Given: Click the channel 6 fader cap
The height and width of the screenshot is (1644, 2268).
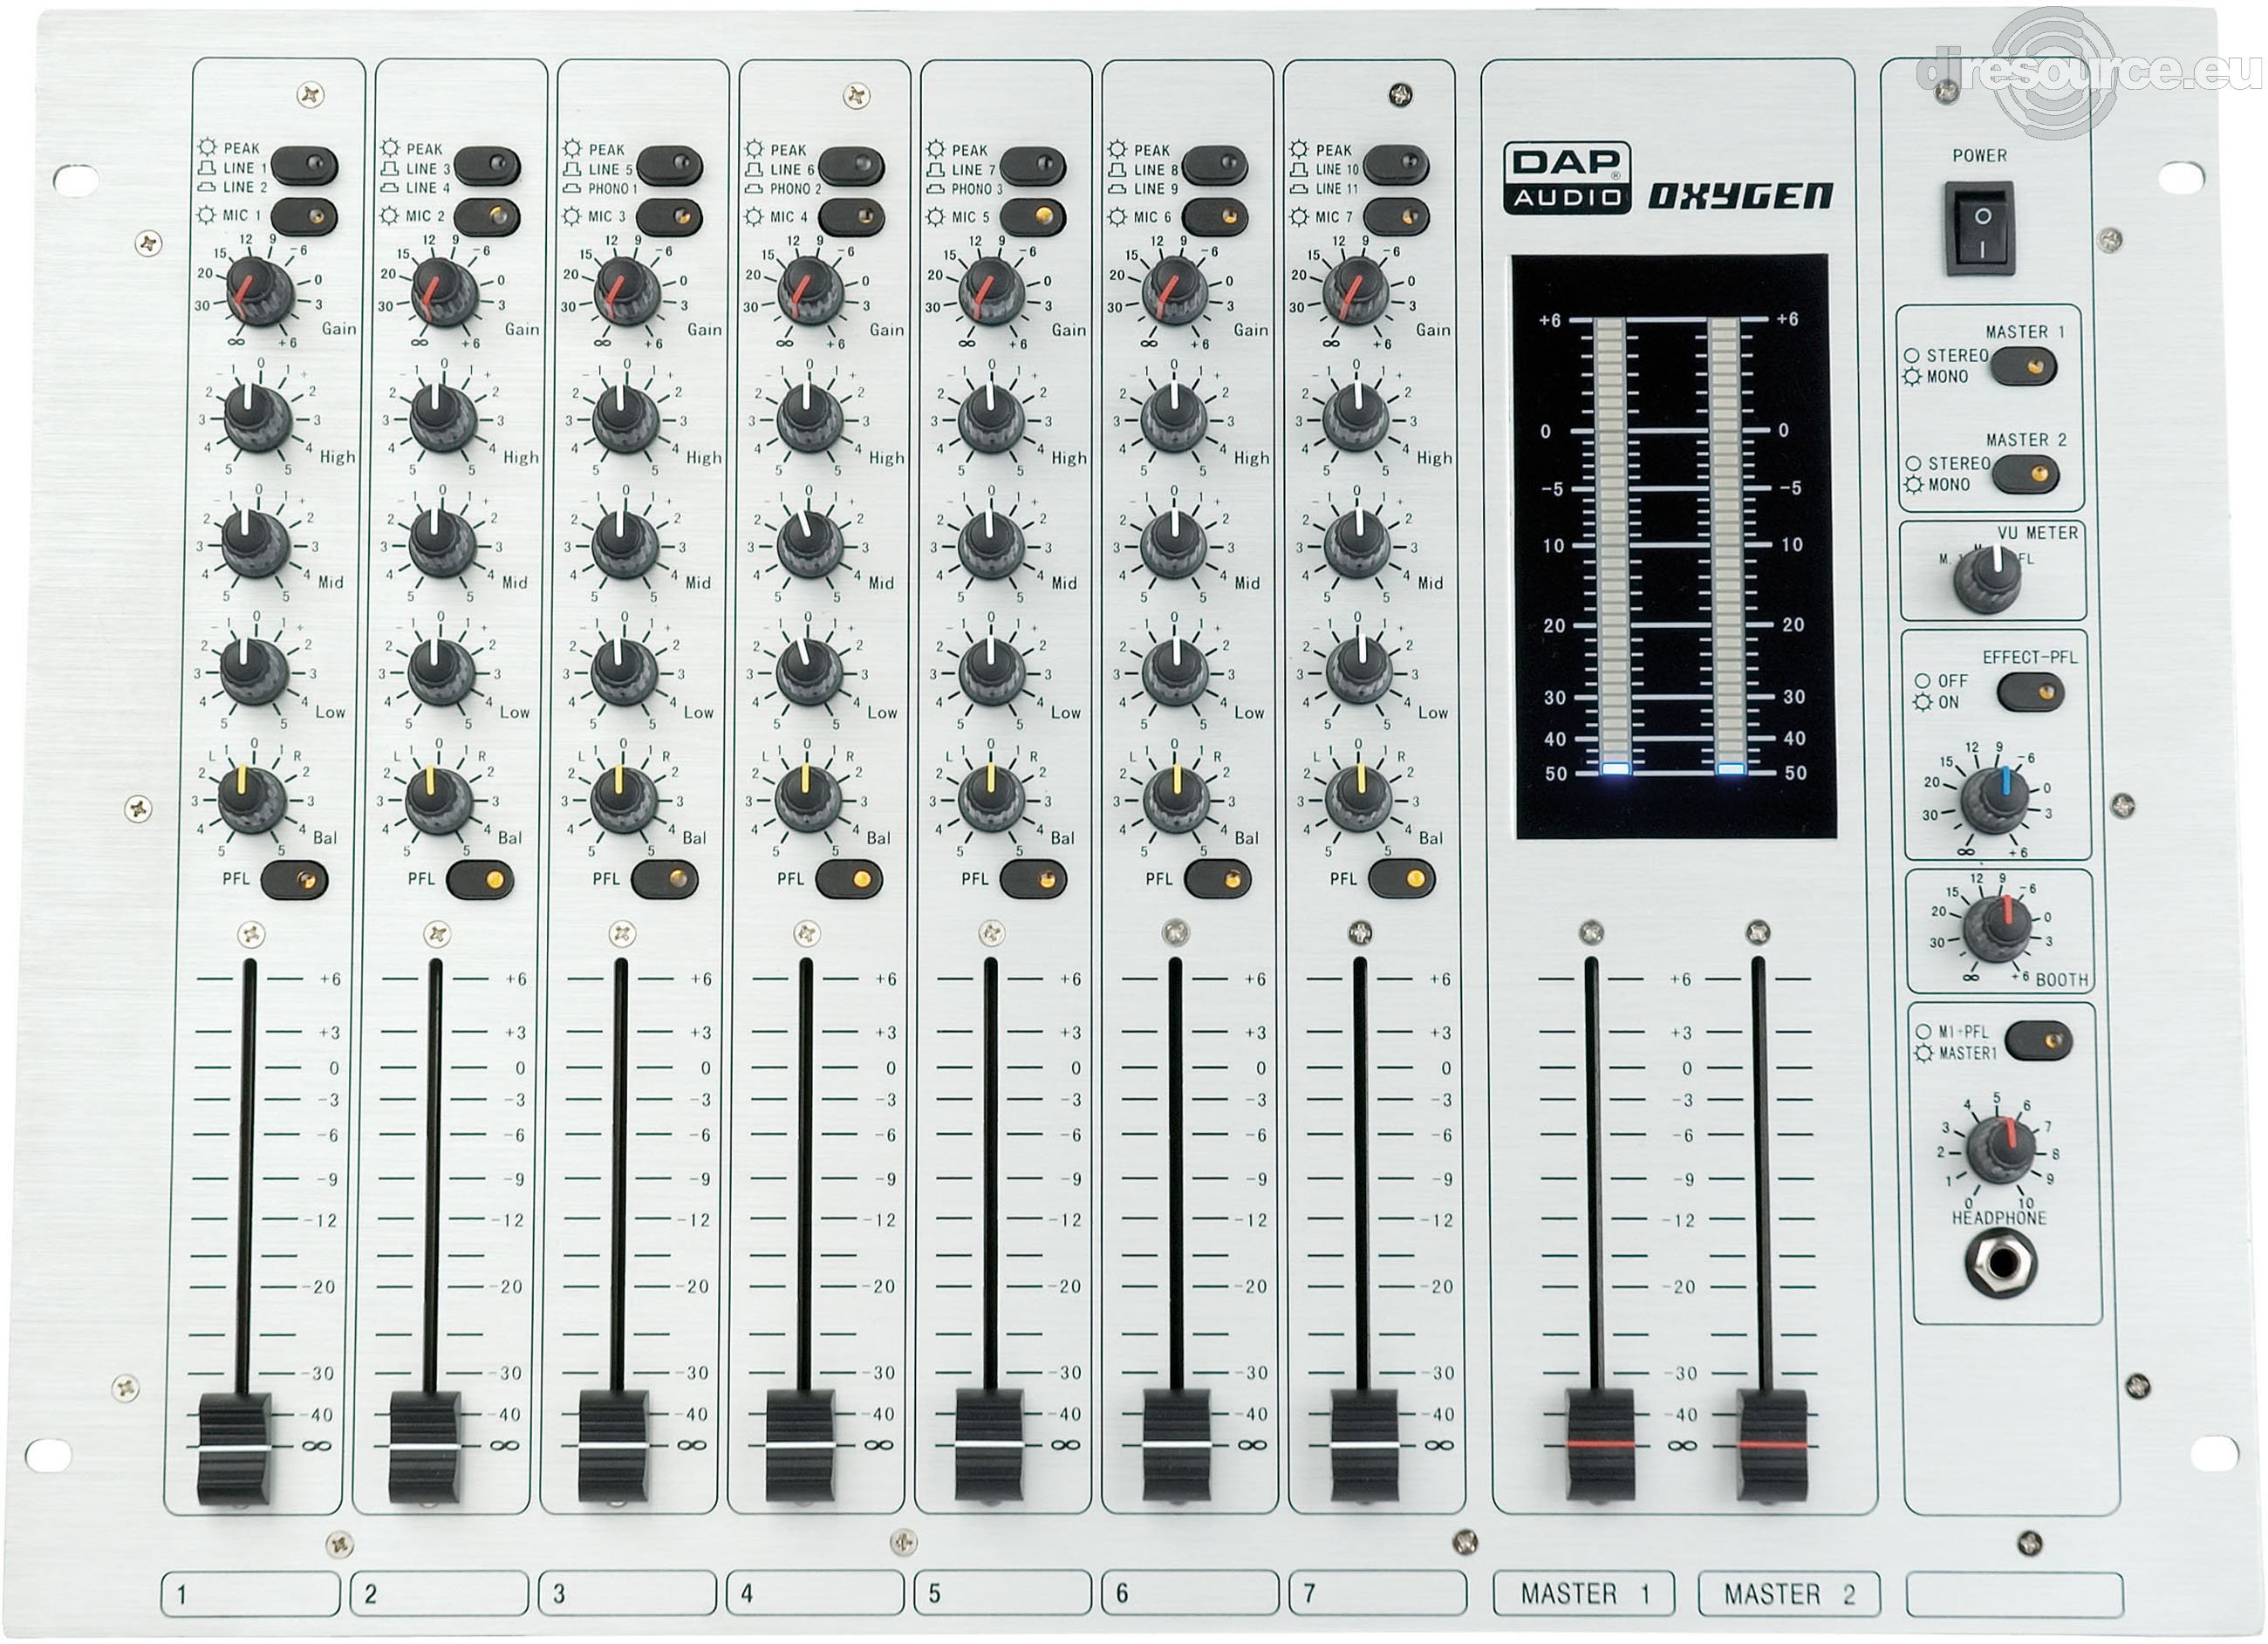Looking at the screenshot, I should [1177, 1446].
